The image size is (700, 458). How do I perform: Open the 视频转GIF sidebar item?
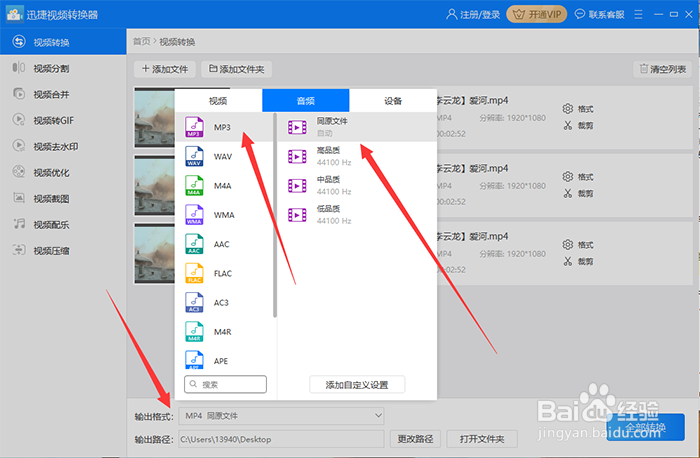pyautogui.click(x=63, y=120)
